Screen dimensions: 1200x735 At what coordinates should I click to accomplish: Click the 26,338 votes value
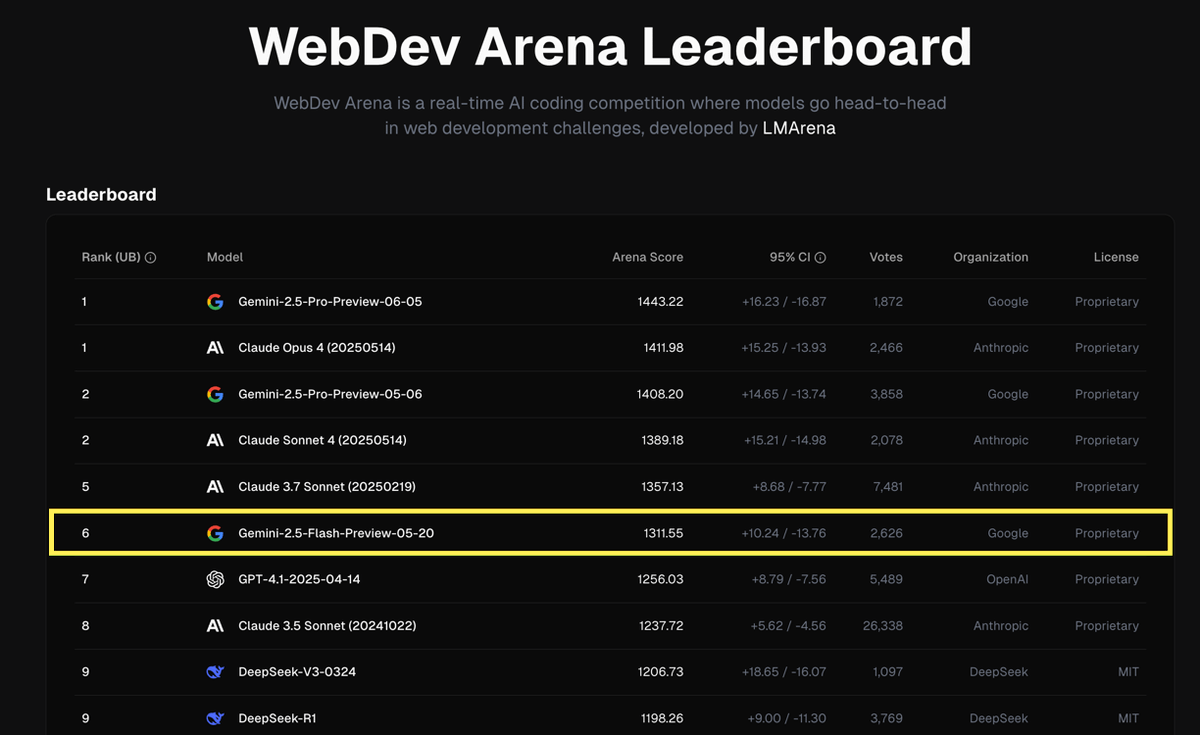[x=883, y=626]
